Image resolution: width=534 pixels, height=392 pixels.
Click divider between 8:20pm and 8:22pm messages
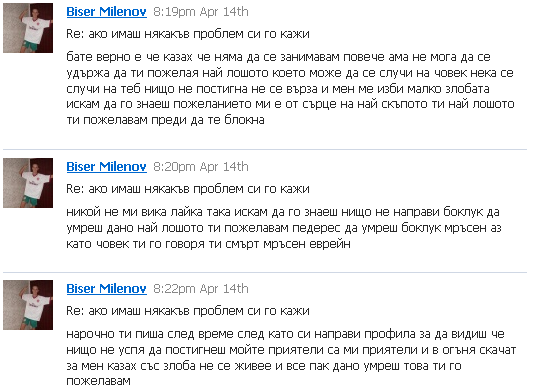point(265,272)
